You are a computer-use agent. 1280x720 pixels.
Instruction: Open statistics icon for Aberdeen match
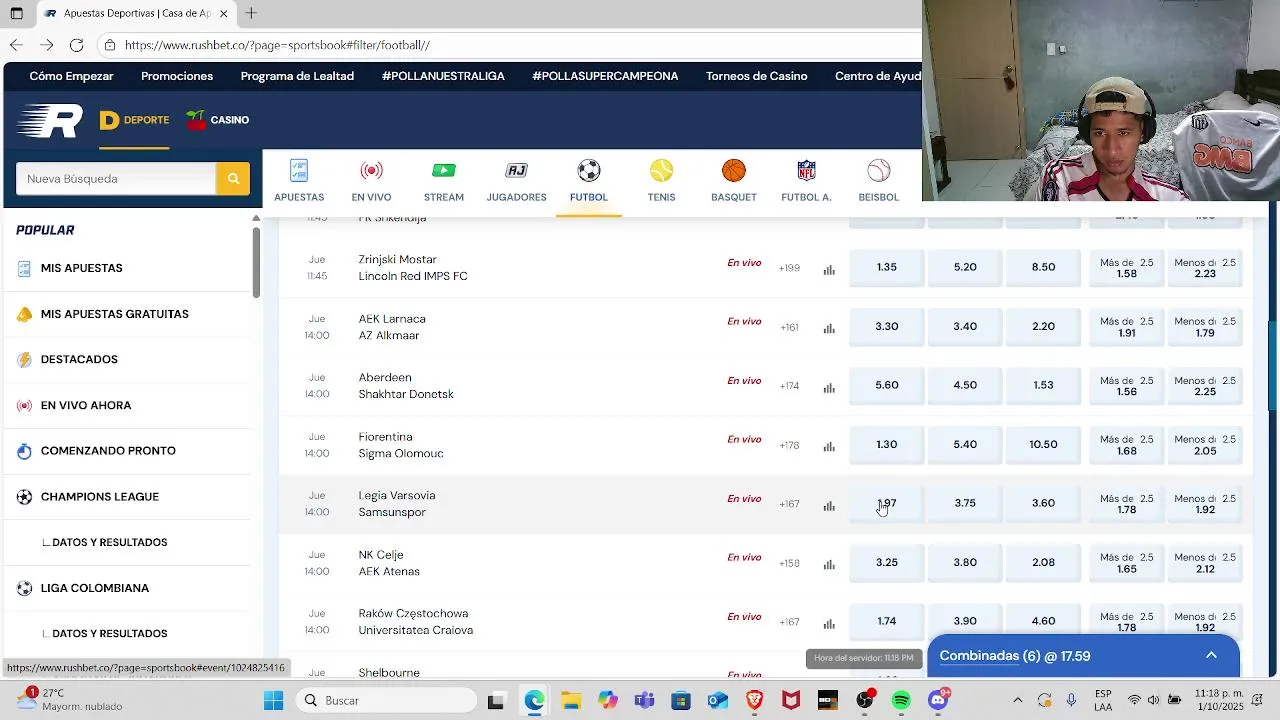(x=829, y=387)
